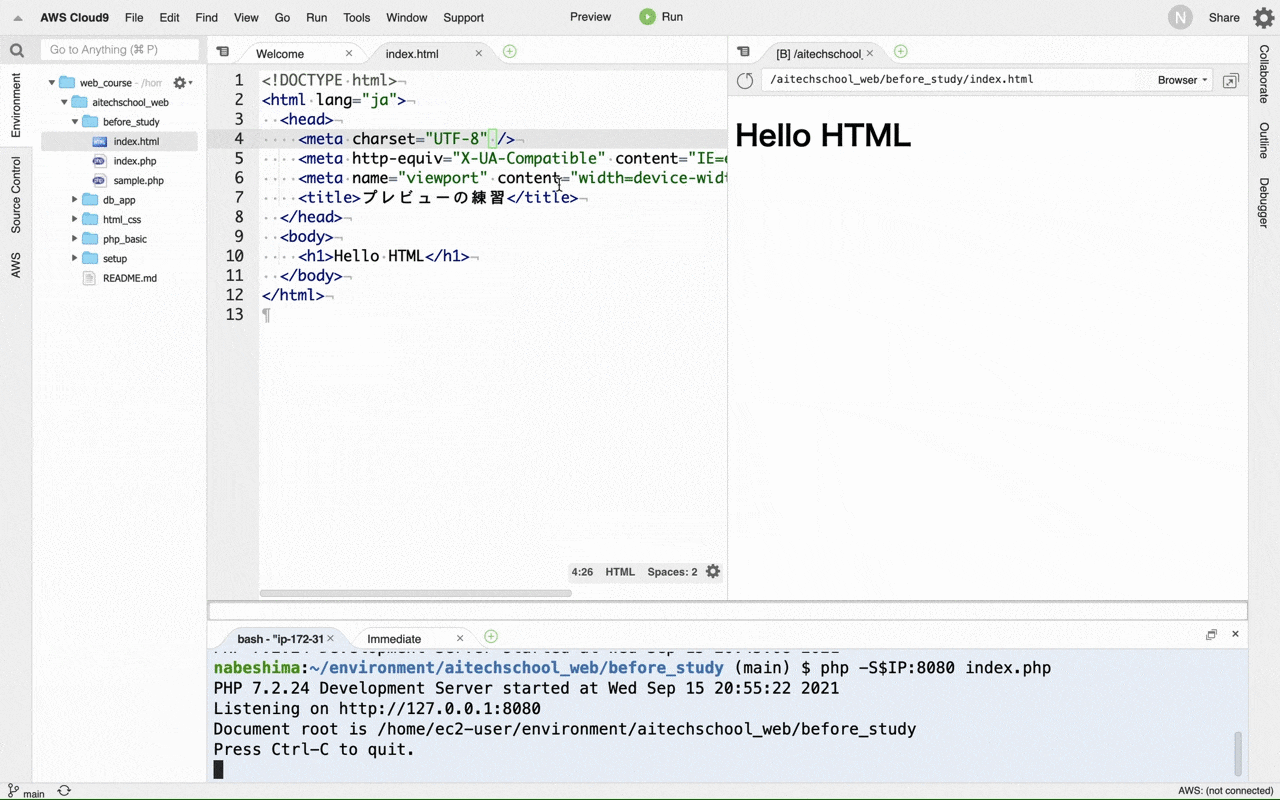This screenshot has width=1280, height=800.
Task: Click the editor horizontal scrollbar
Action: 415,593
